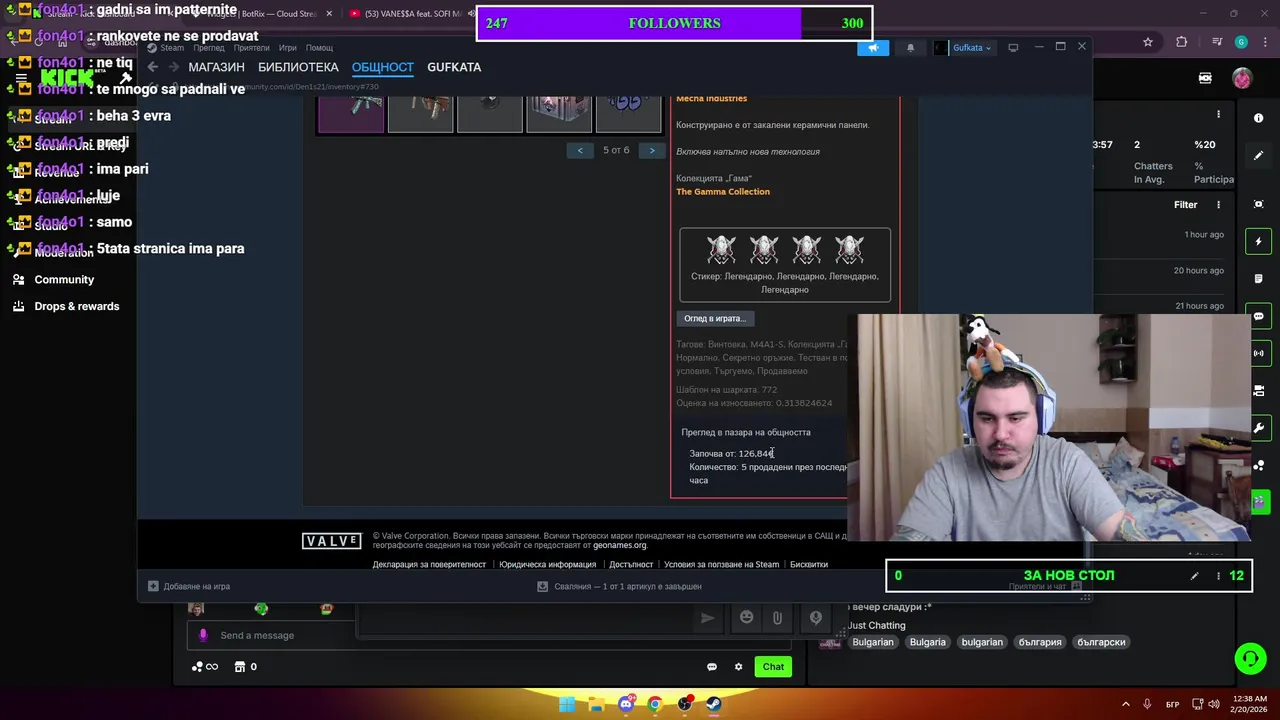Open Filter in Kick activity panel
1280x720 pixels.
(x=1185, y=205)
